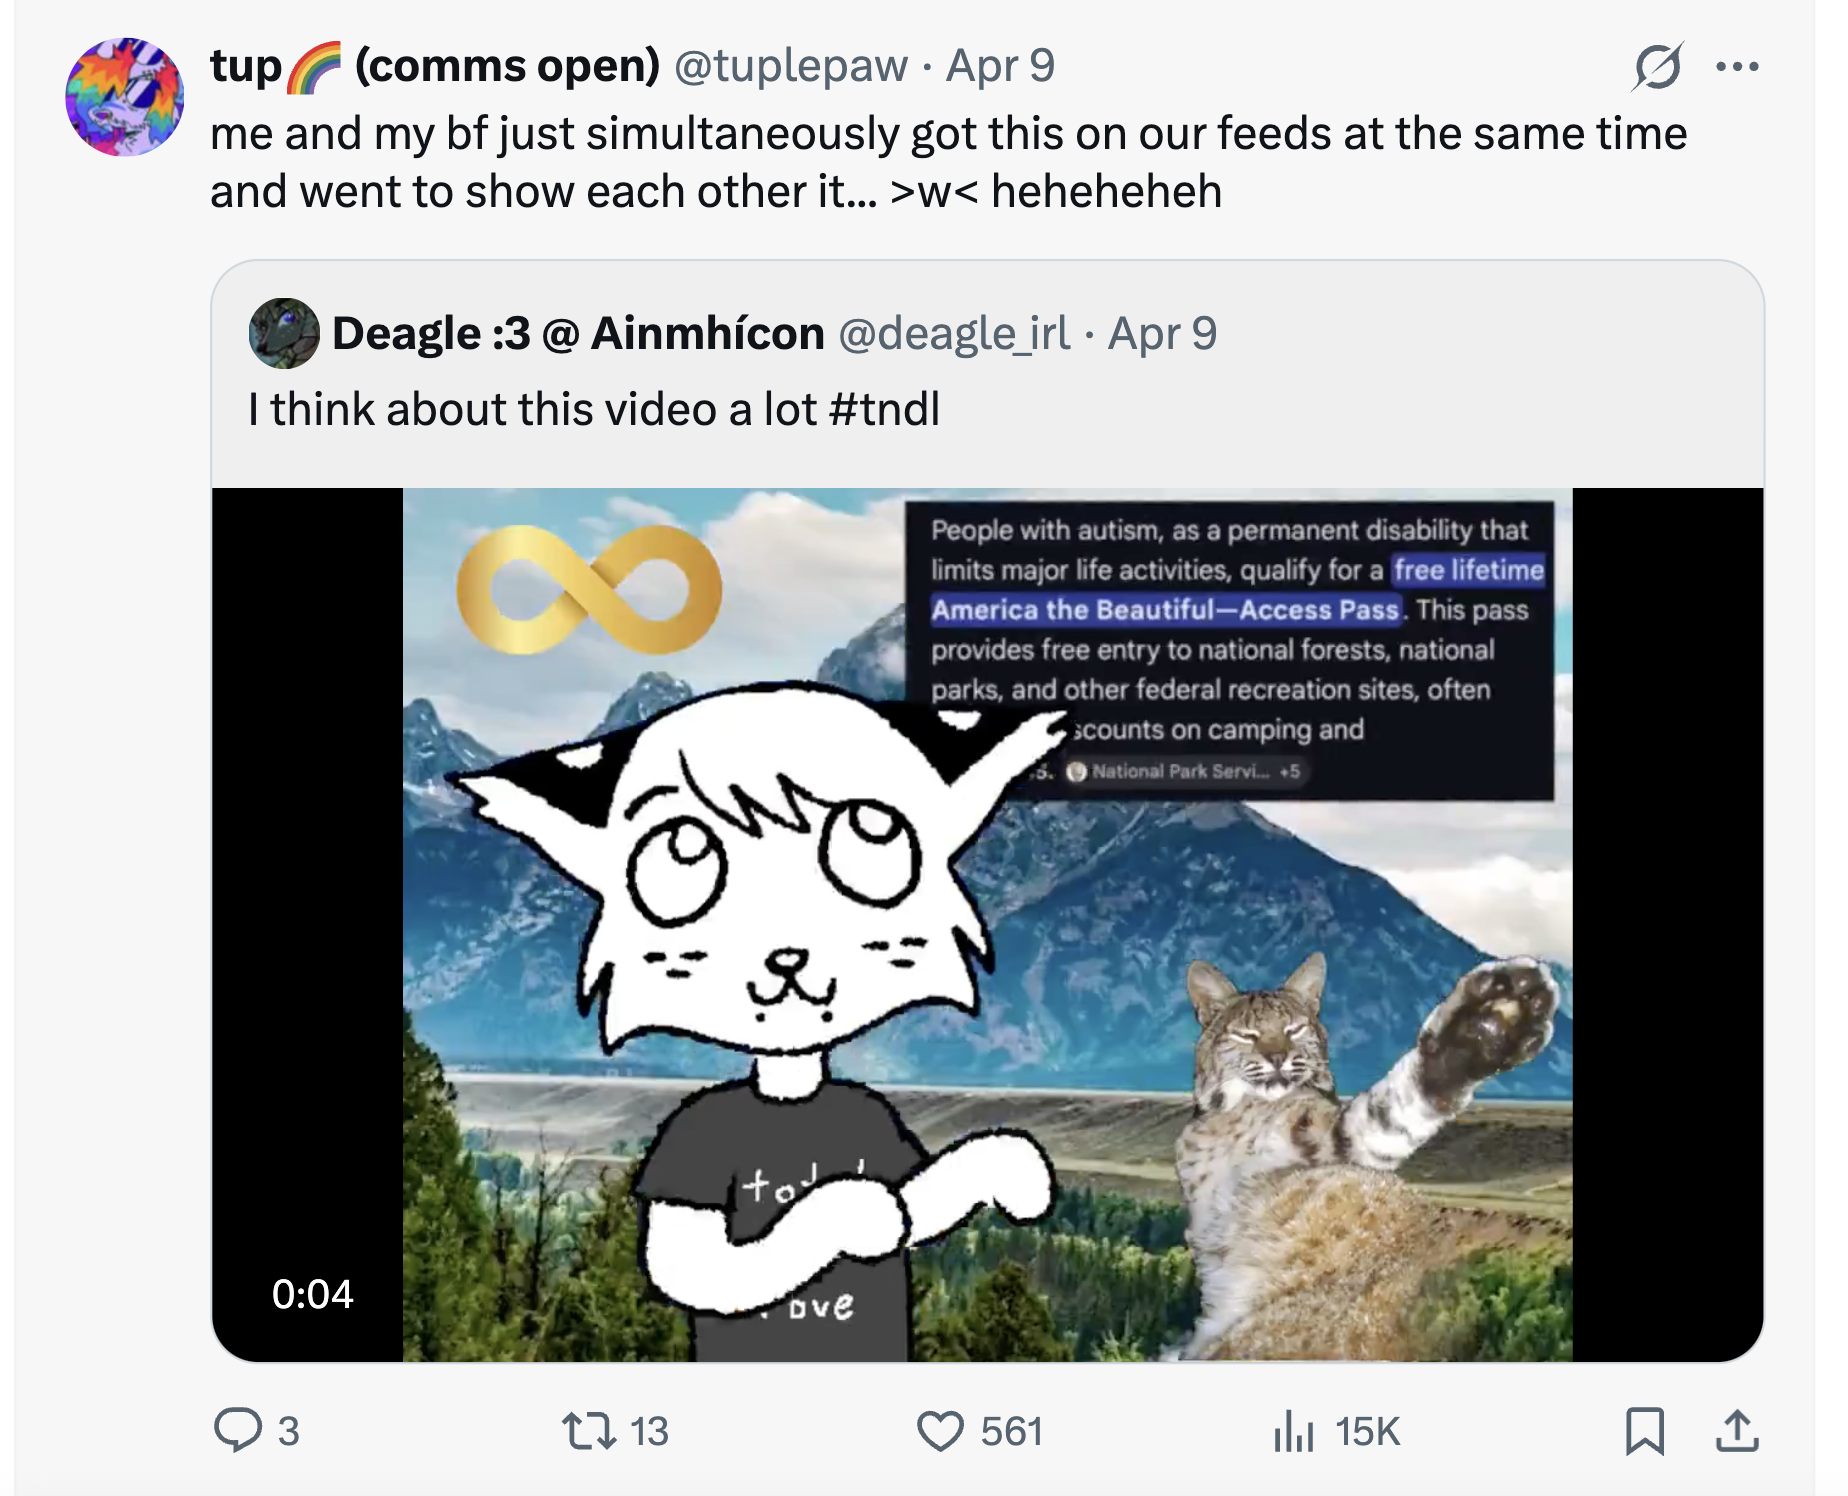The width and height of the screenshot is (1848, 1496).
Task: Click the tup (comms open) display name
Action: click(x=435, y=66)
